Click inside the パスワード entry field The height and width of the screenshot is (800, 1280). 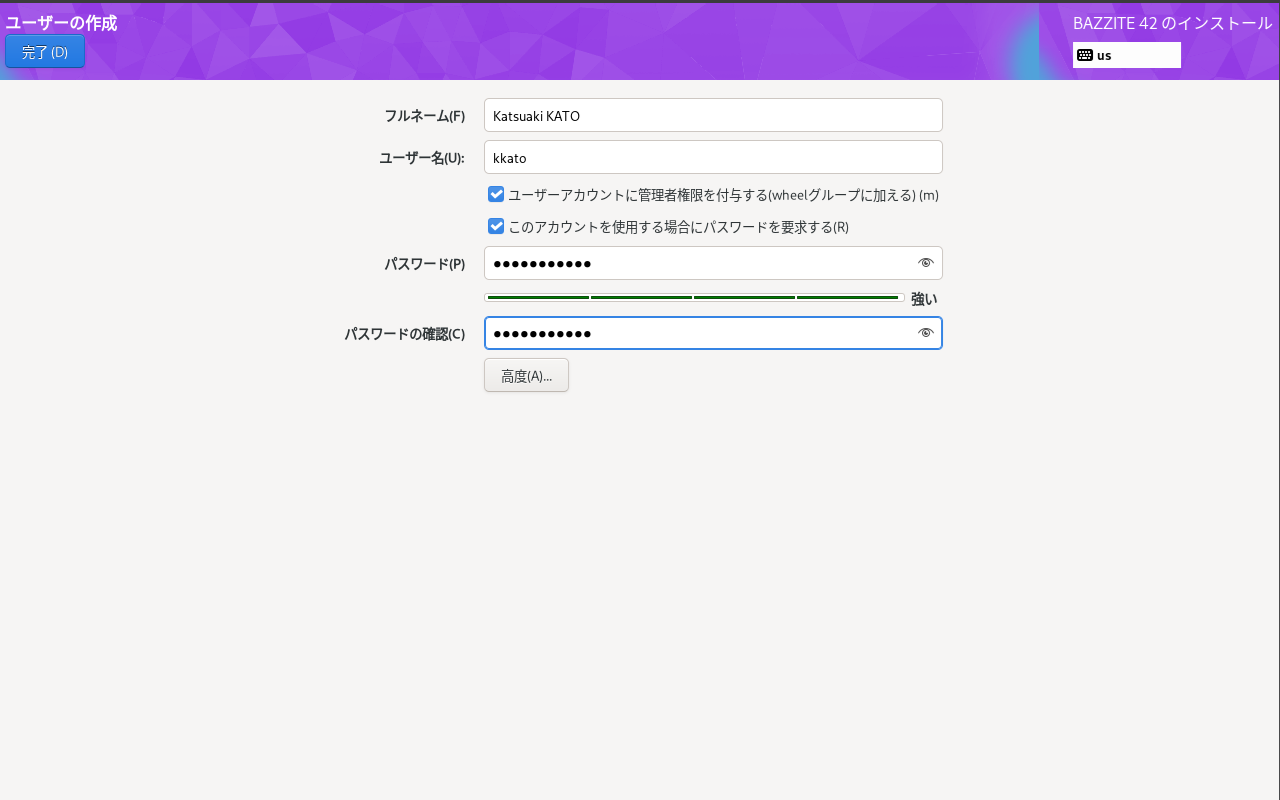(700, 262)
